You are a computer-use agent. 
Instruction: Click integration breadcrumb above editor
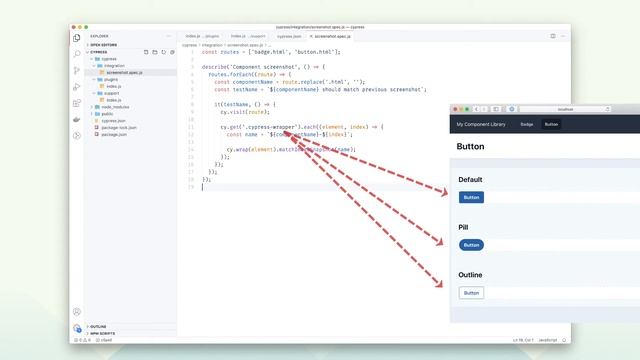tap(212, 45)
